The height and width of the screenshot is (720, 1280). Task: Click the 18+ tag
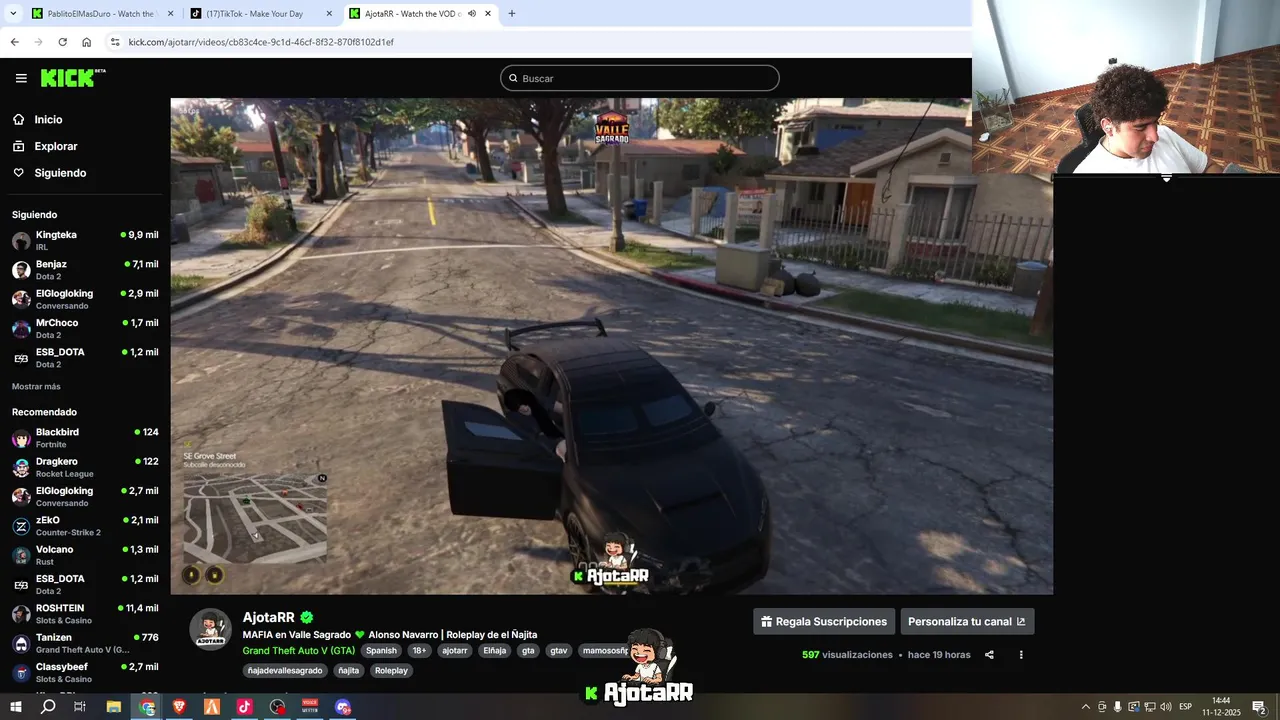pyautogui.click(x=419, y=651)
